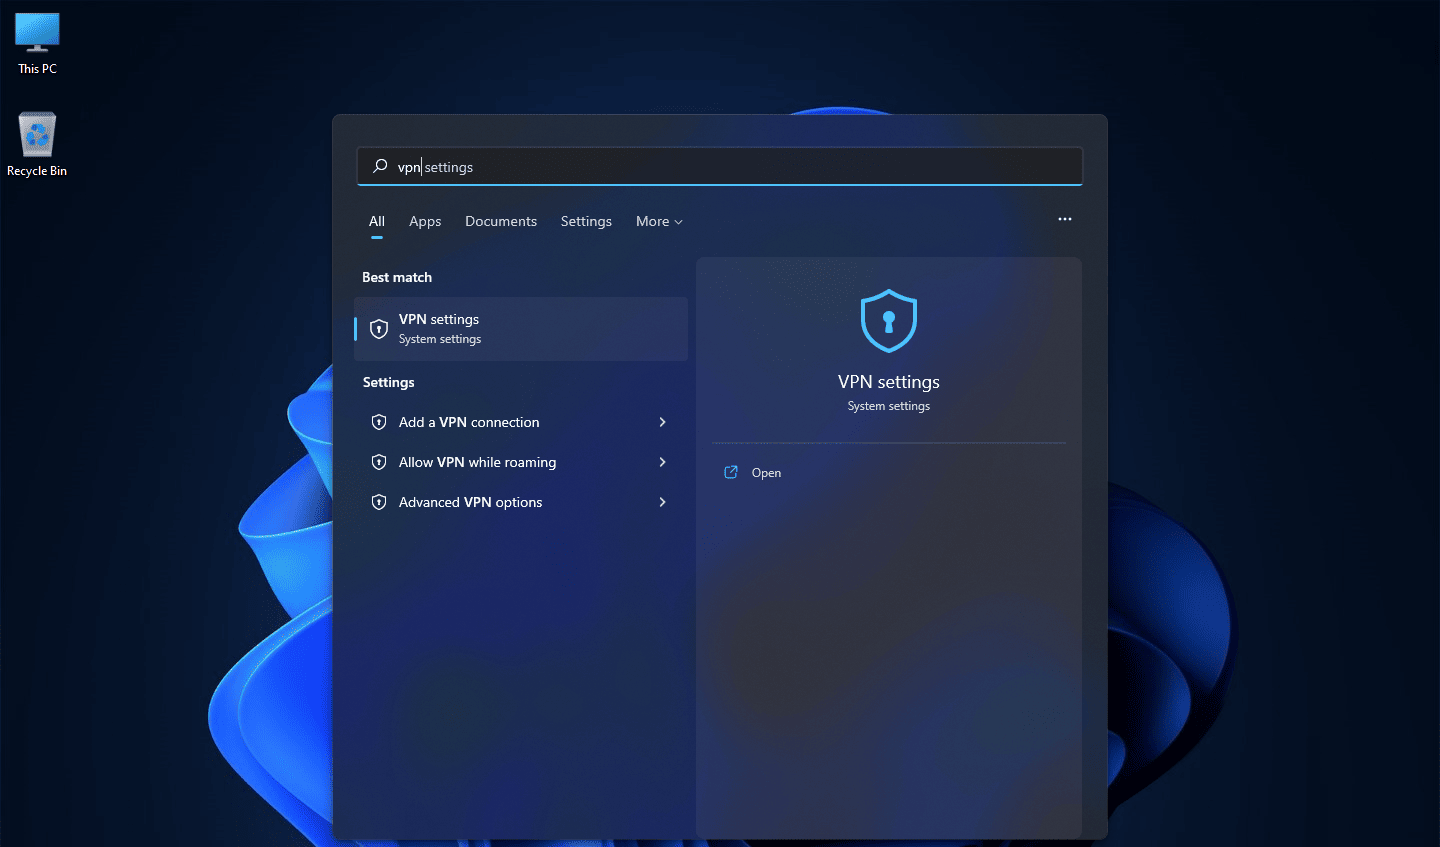1440x847 pixels.
Task: Click shield icon beside Advanced VPN options
Action: tap(379, 502)
